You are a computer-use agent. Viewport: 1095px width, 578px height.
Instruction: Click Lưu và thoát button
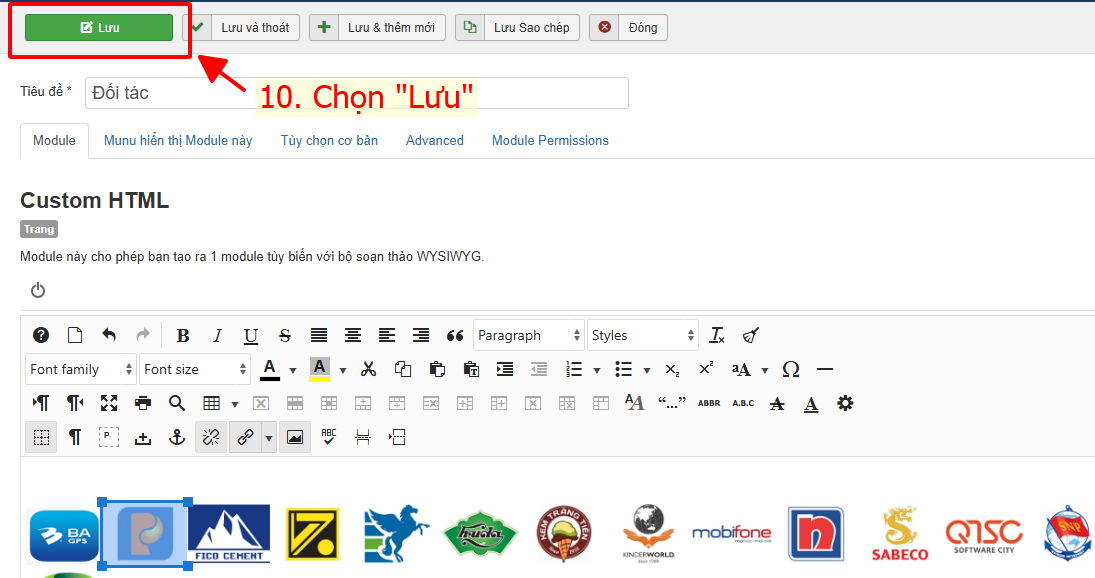241,28
